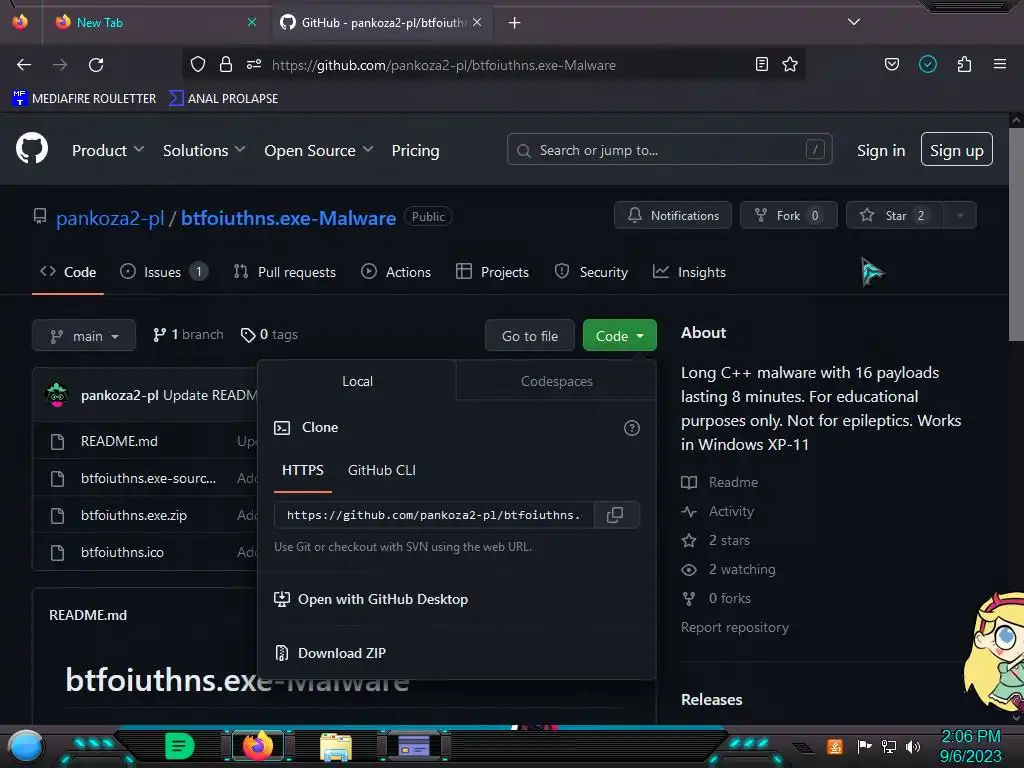Click the volume speaker tray icon
Screen dimensions: 1024x768
[913, 746]
